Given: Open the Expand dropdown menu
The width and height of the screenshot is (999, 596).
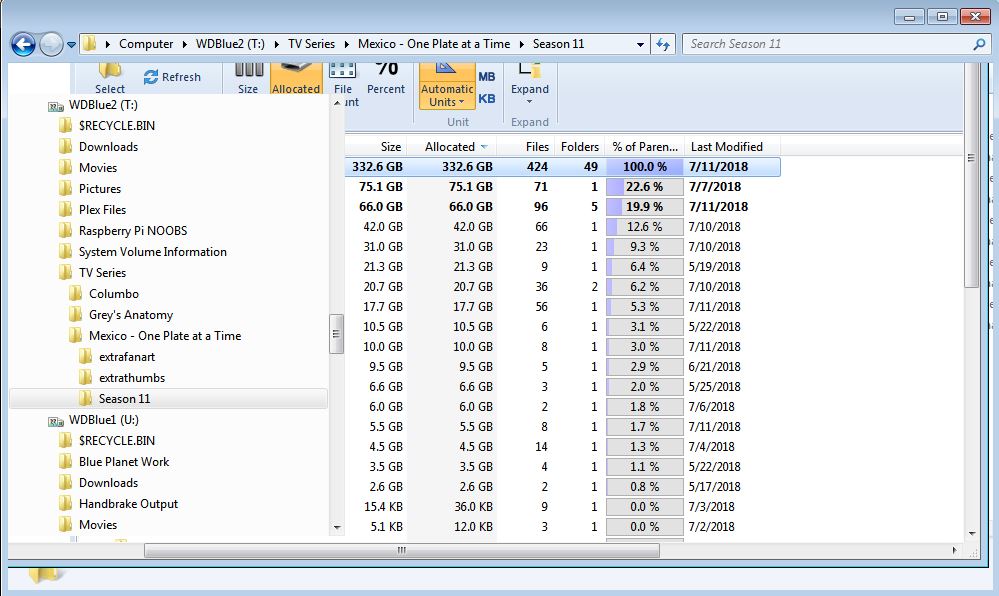Looking at the screenshot, I should click(x=529, y=95).
